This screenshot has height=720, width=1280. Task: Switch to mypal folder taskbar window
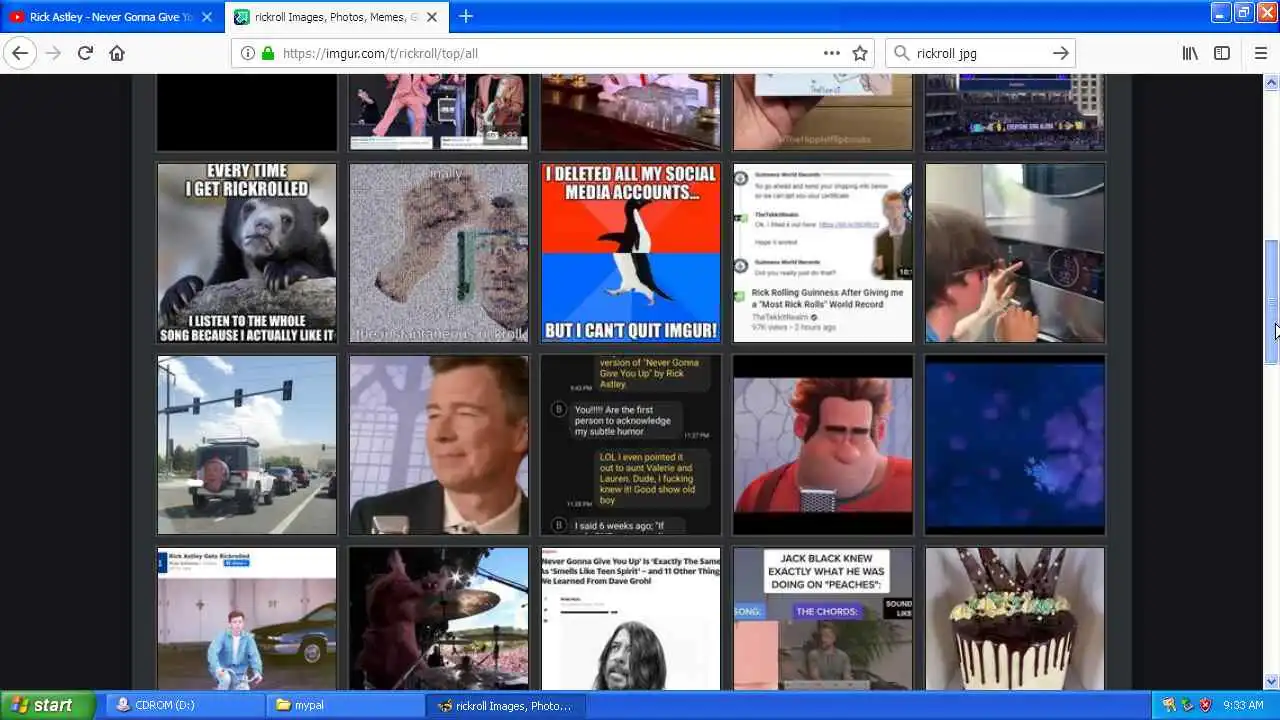coord(345,705)
